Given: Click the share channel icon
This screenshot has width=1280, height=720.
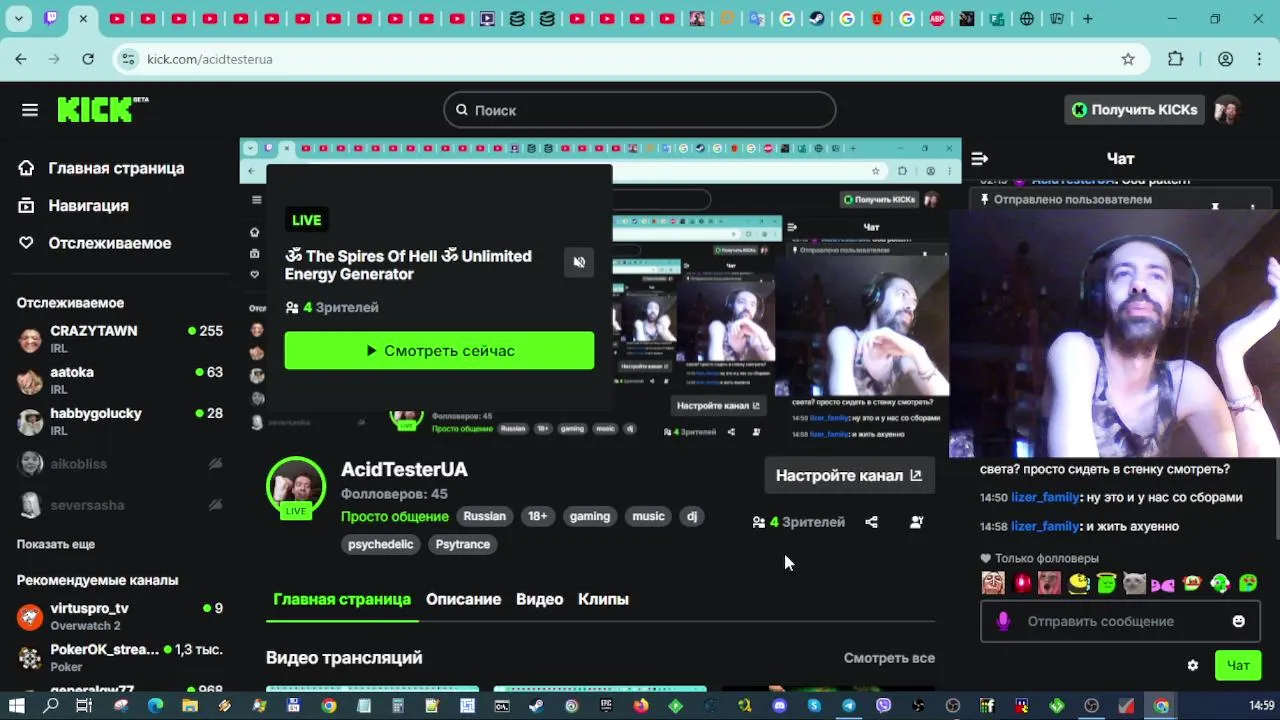Looking at the screenshot, I should 871,522.
